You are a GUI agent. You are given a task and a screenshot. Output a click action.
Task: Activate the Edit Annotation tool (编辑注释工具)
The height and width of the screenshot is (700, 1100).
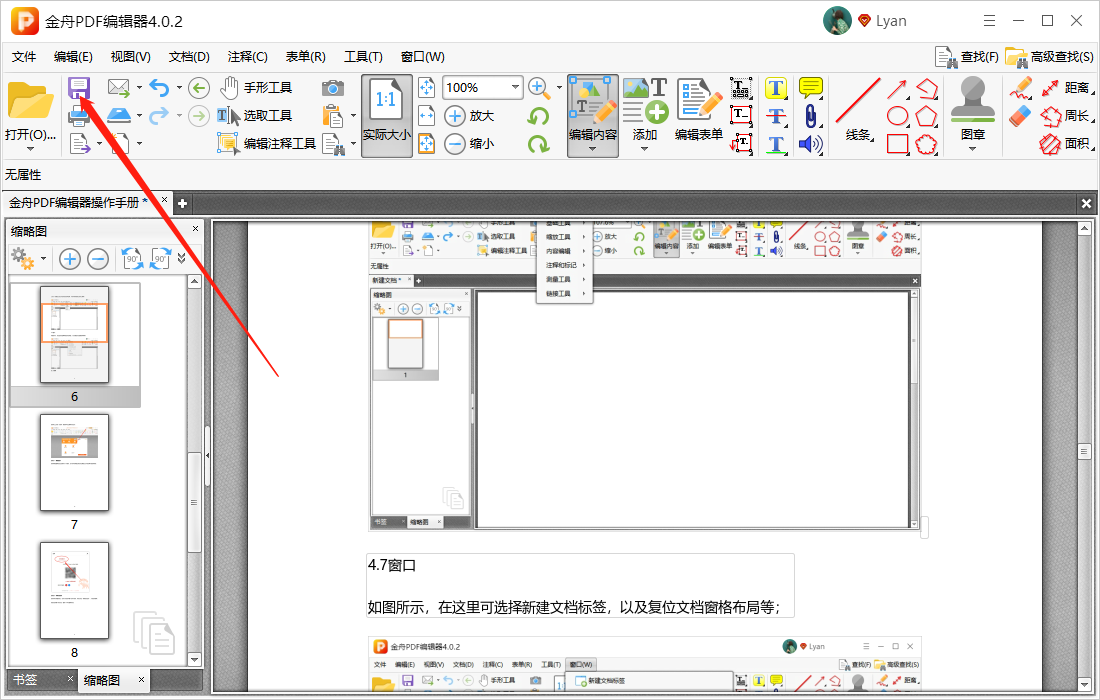[x=266, y=144]
